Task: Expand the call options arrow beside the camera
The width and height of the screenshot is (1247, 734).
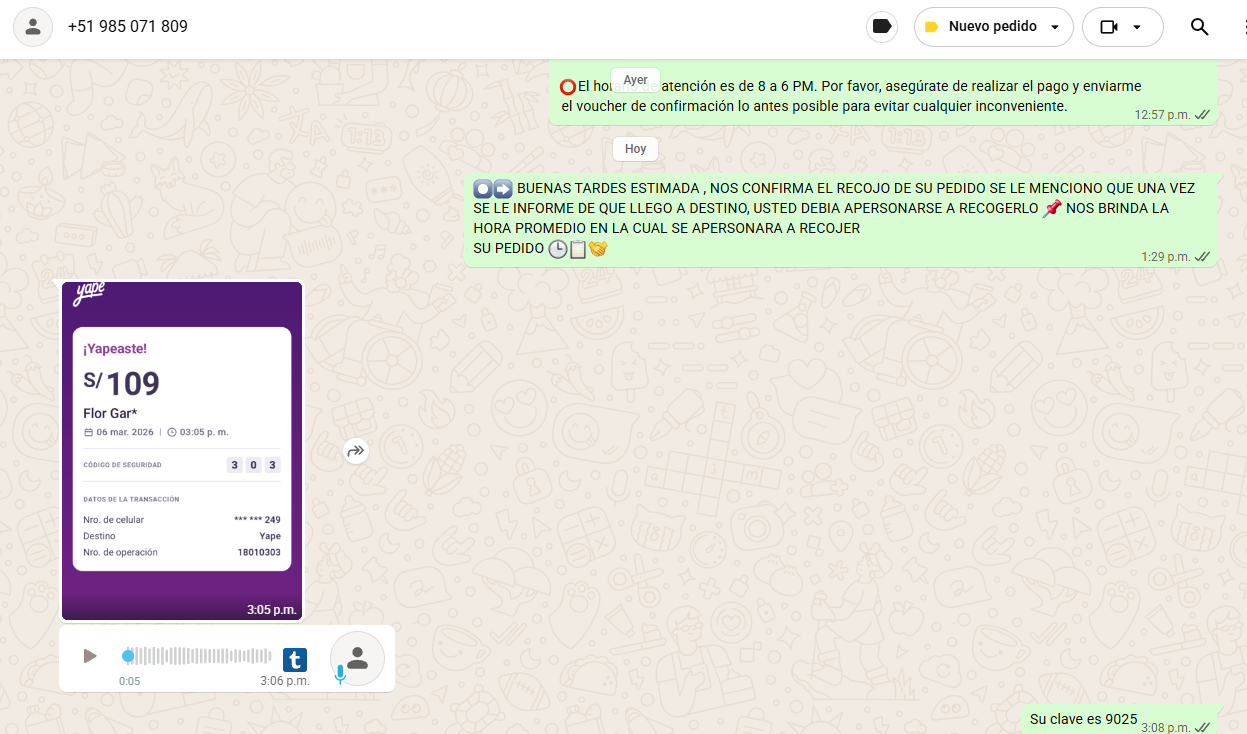Action: 1137,28
